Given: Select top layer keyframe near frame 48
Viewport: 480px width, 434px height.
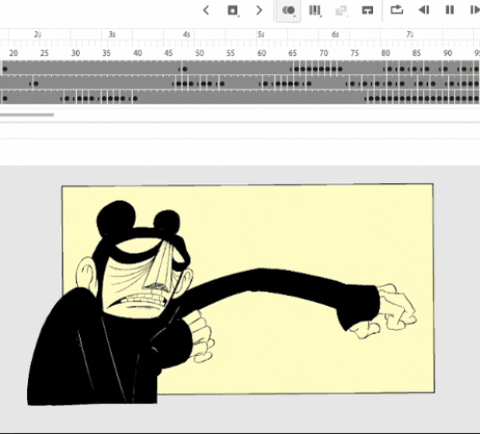Looking at the screenshot, I should [185, 69].
